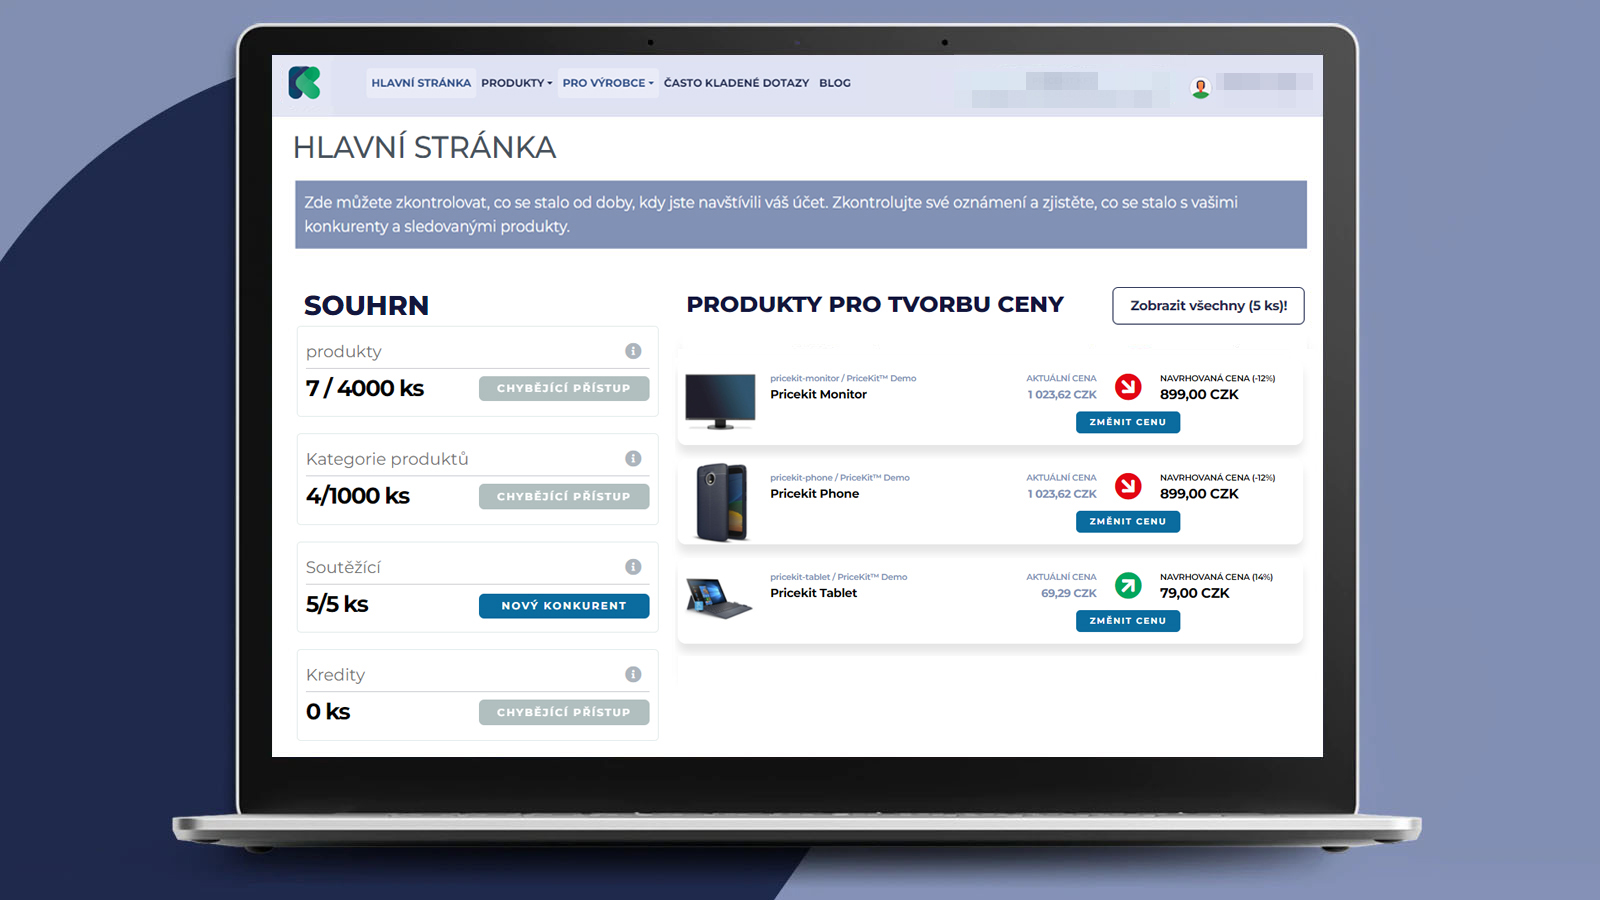Go to Hlavní stránka menu item

(x=421, y=83)
